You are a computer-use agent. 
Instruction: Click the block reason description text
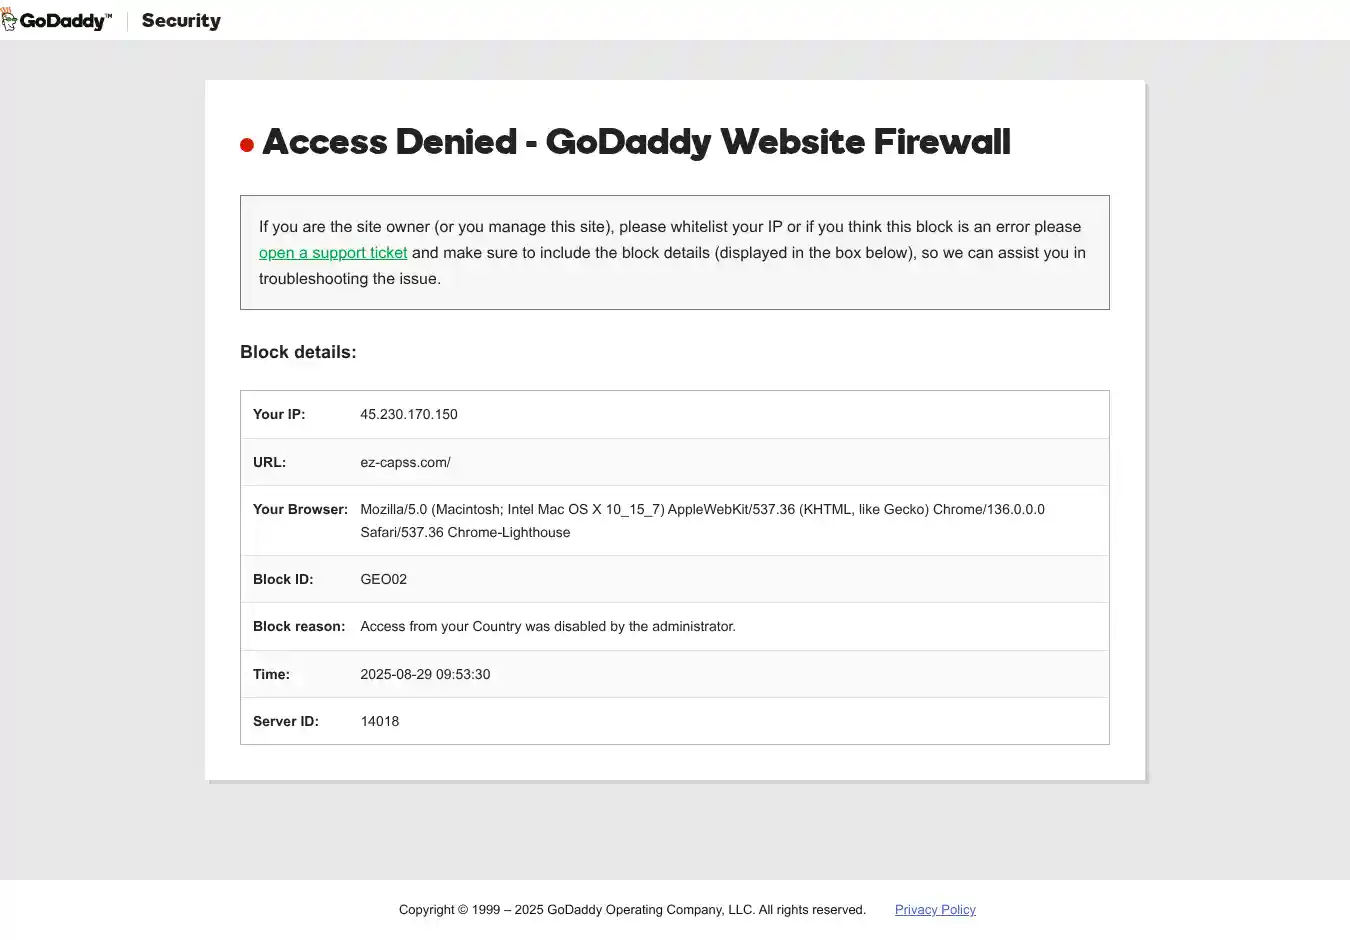pos(547,626)
